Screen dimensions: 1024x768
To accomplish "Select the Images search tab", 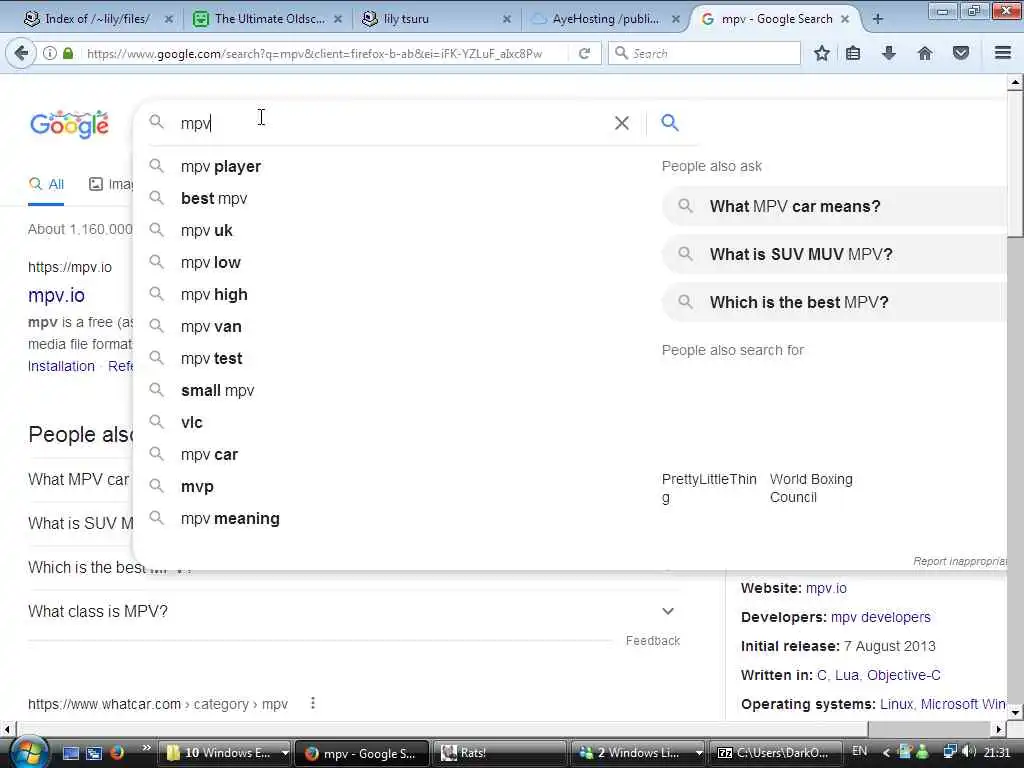I will pos(110,184).
